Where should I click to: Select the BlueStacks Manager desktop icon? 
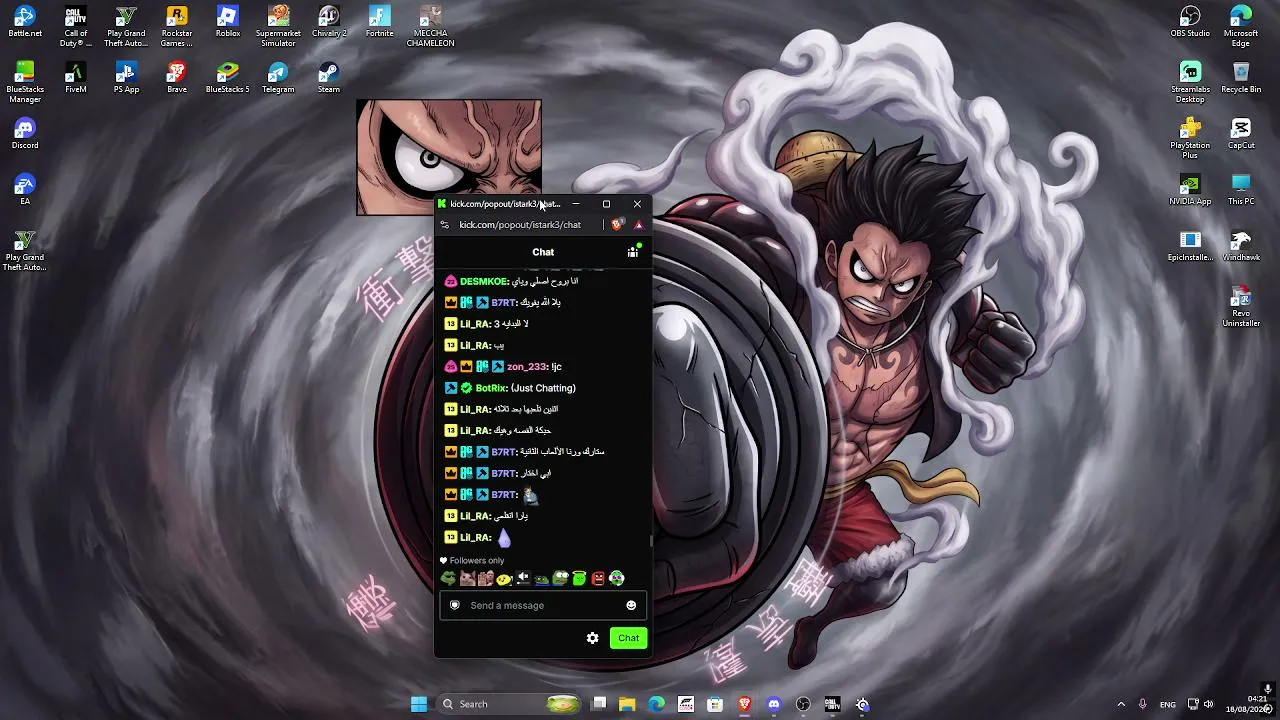click(x=25, y=83)
